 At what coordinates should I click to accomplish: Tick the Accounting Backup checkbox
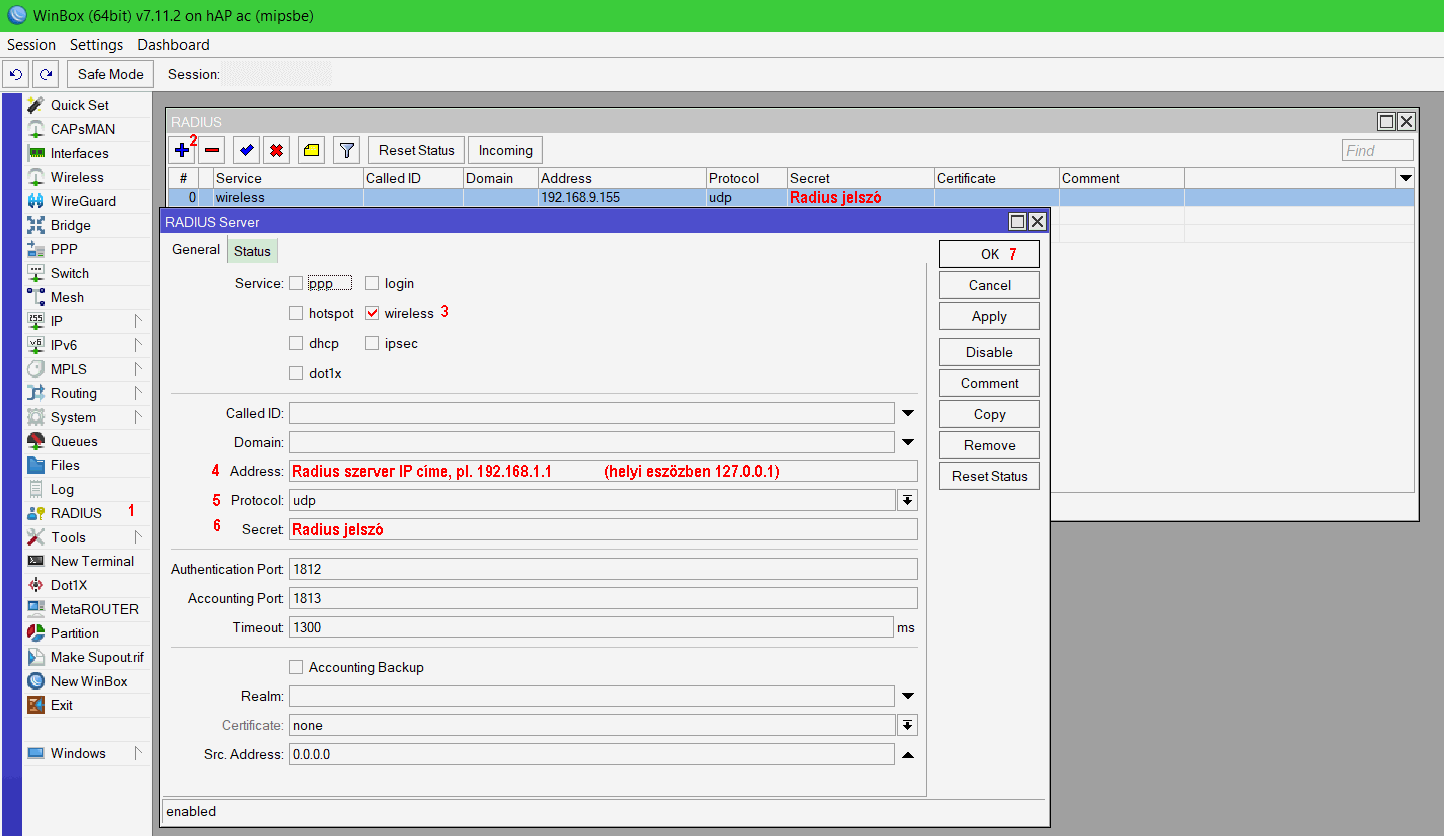coord(296,667)
